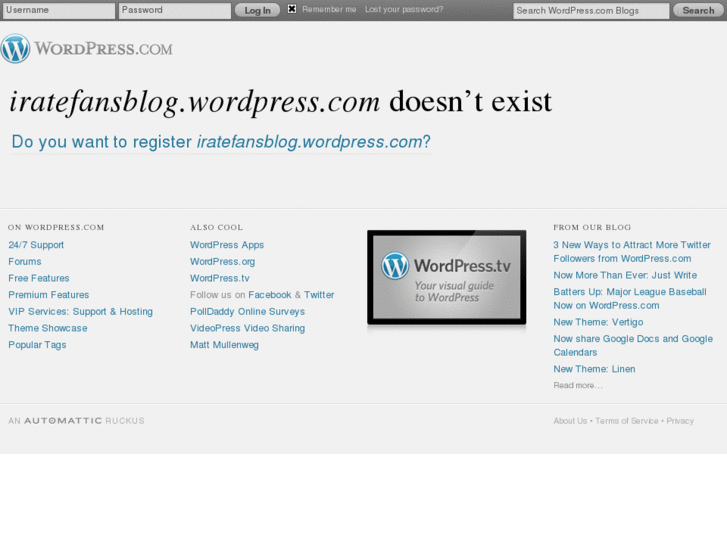This screenshot has width=727, height=545.
Task: Open the Theme Showcase link
Action: click(48, 328)
